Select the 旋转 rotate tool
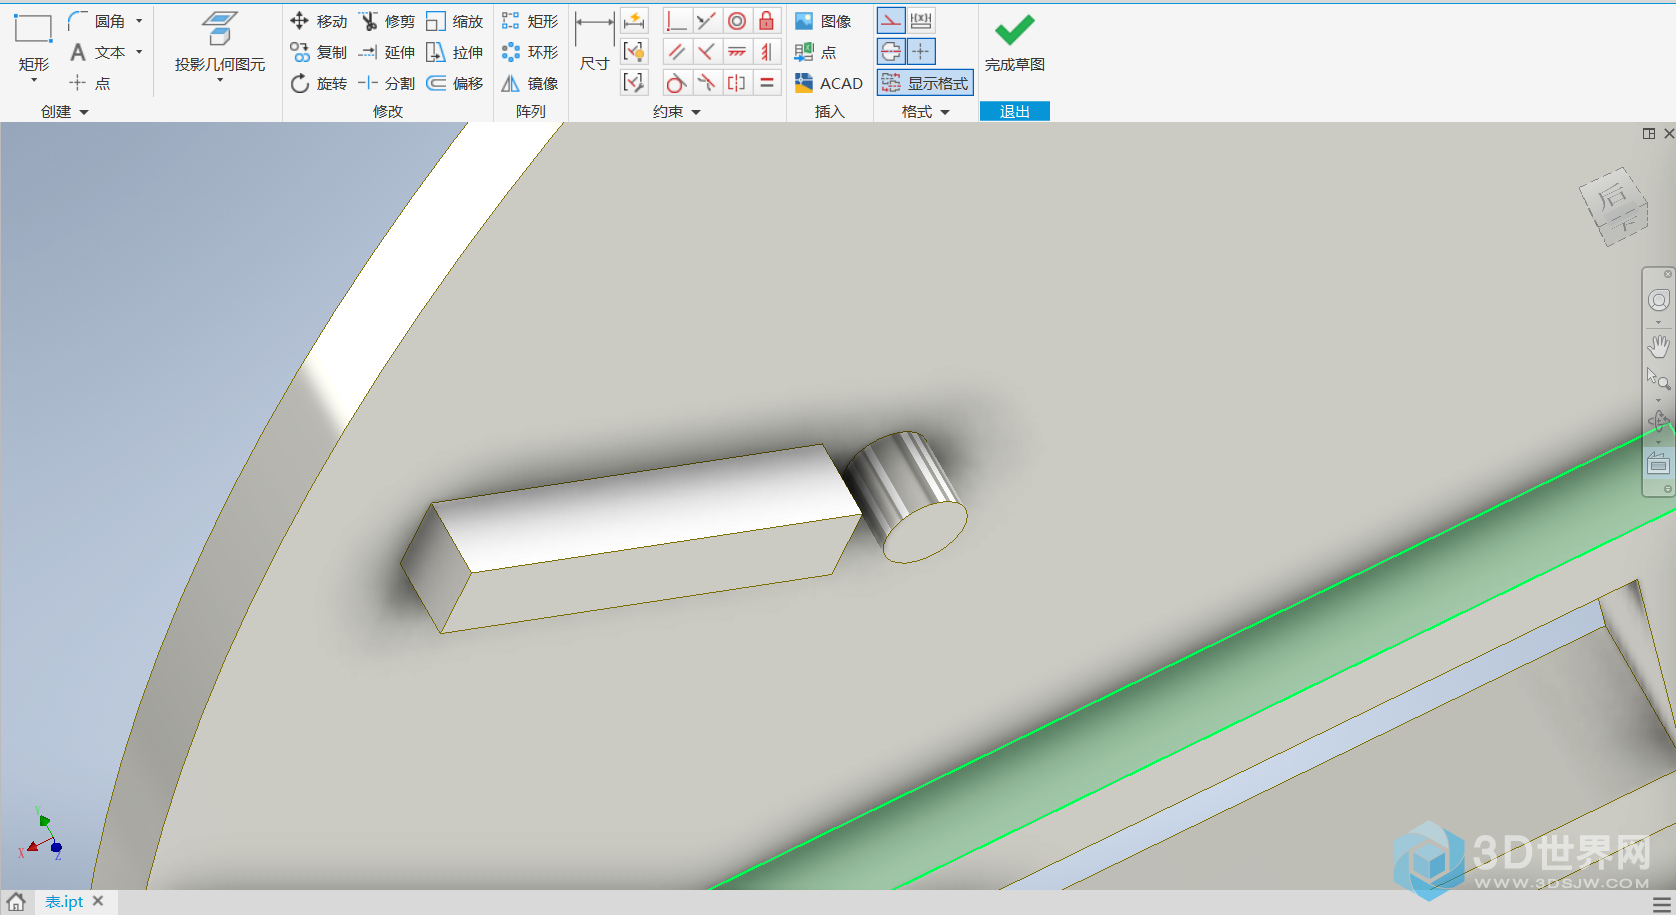 [318, 83]
